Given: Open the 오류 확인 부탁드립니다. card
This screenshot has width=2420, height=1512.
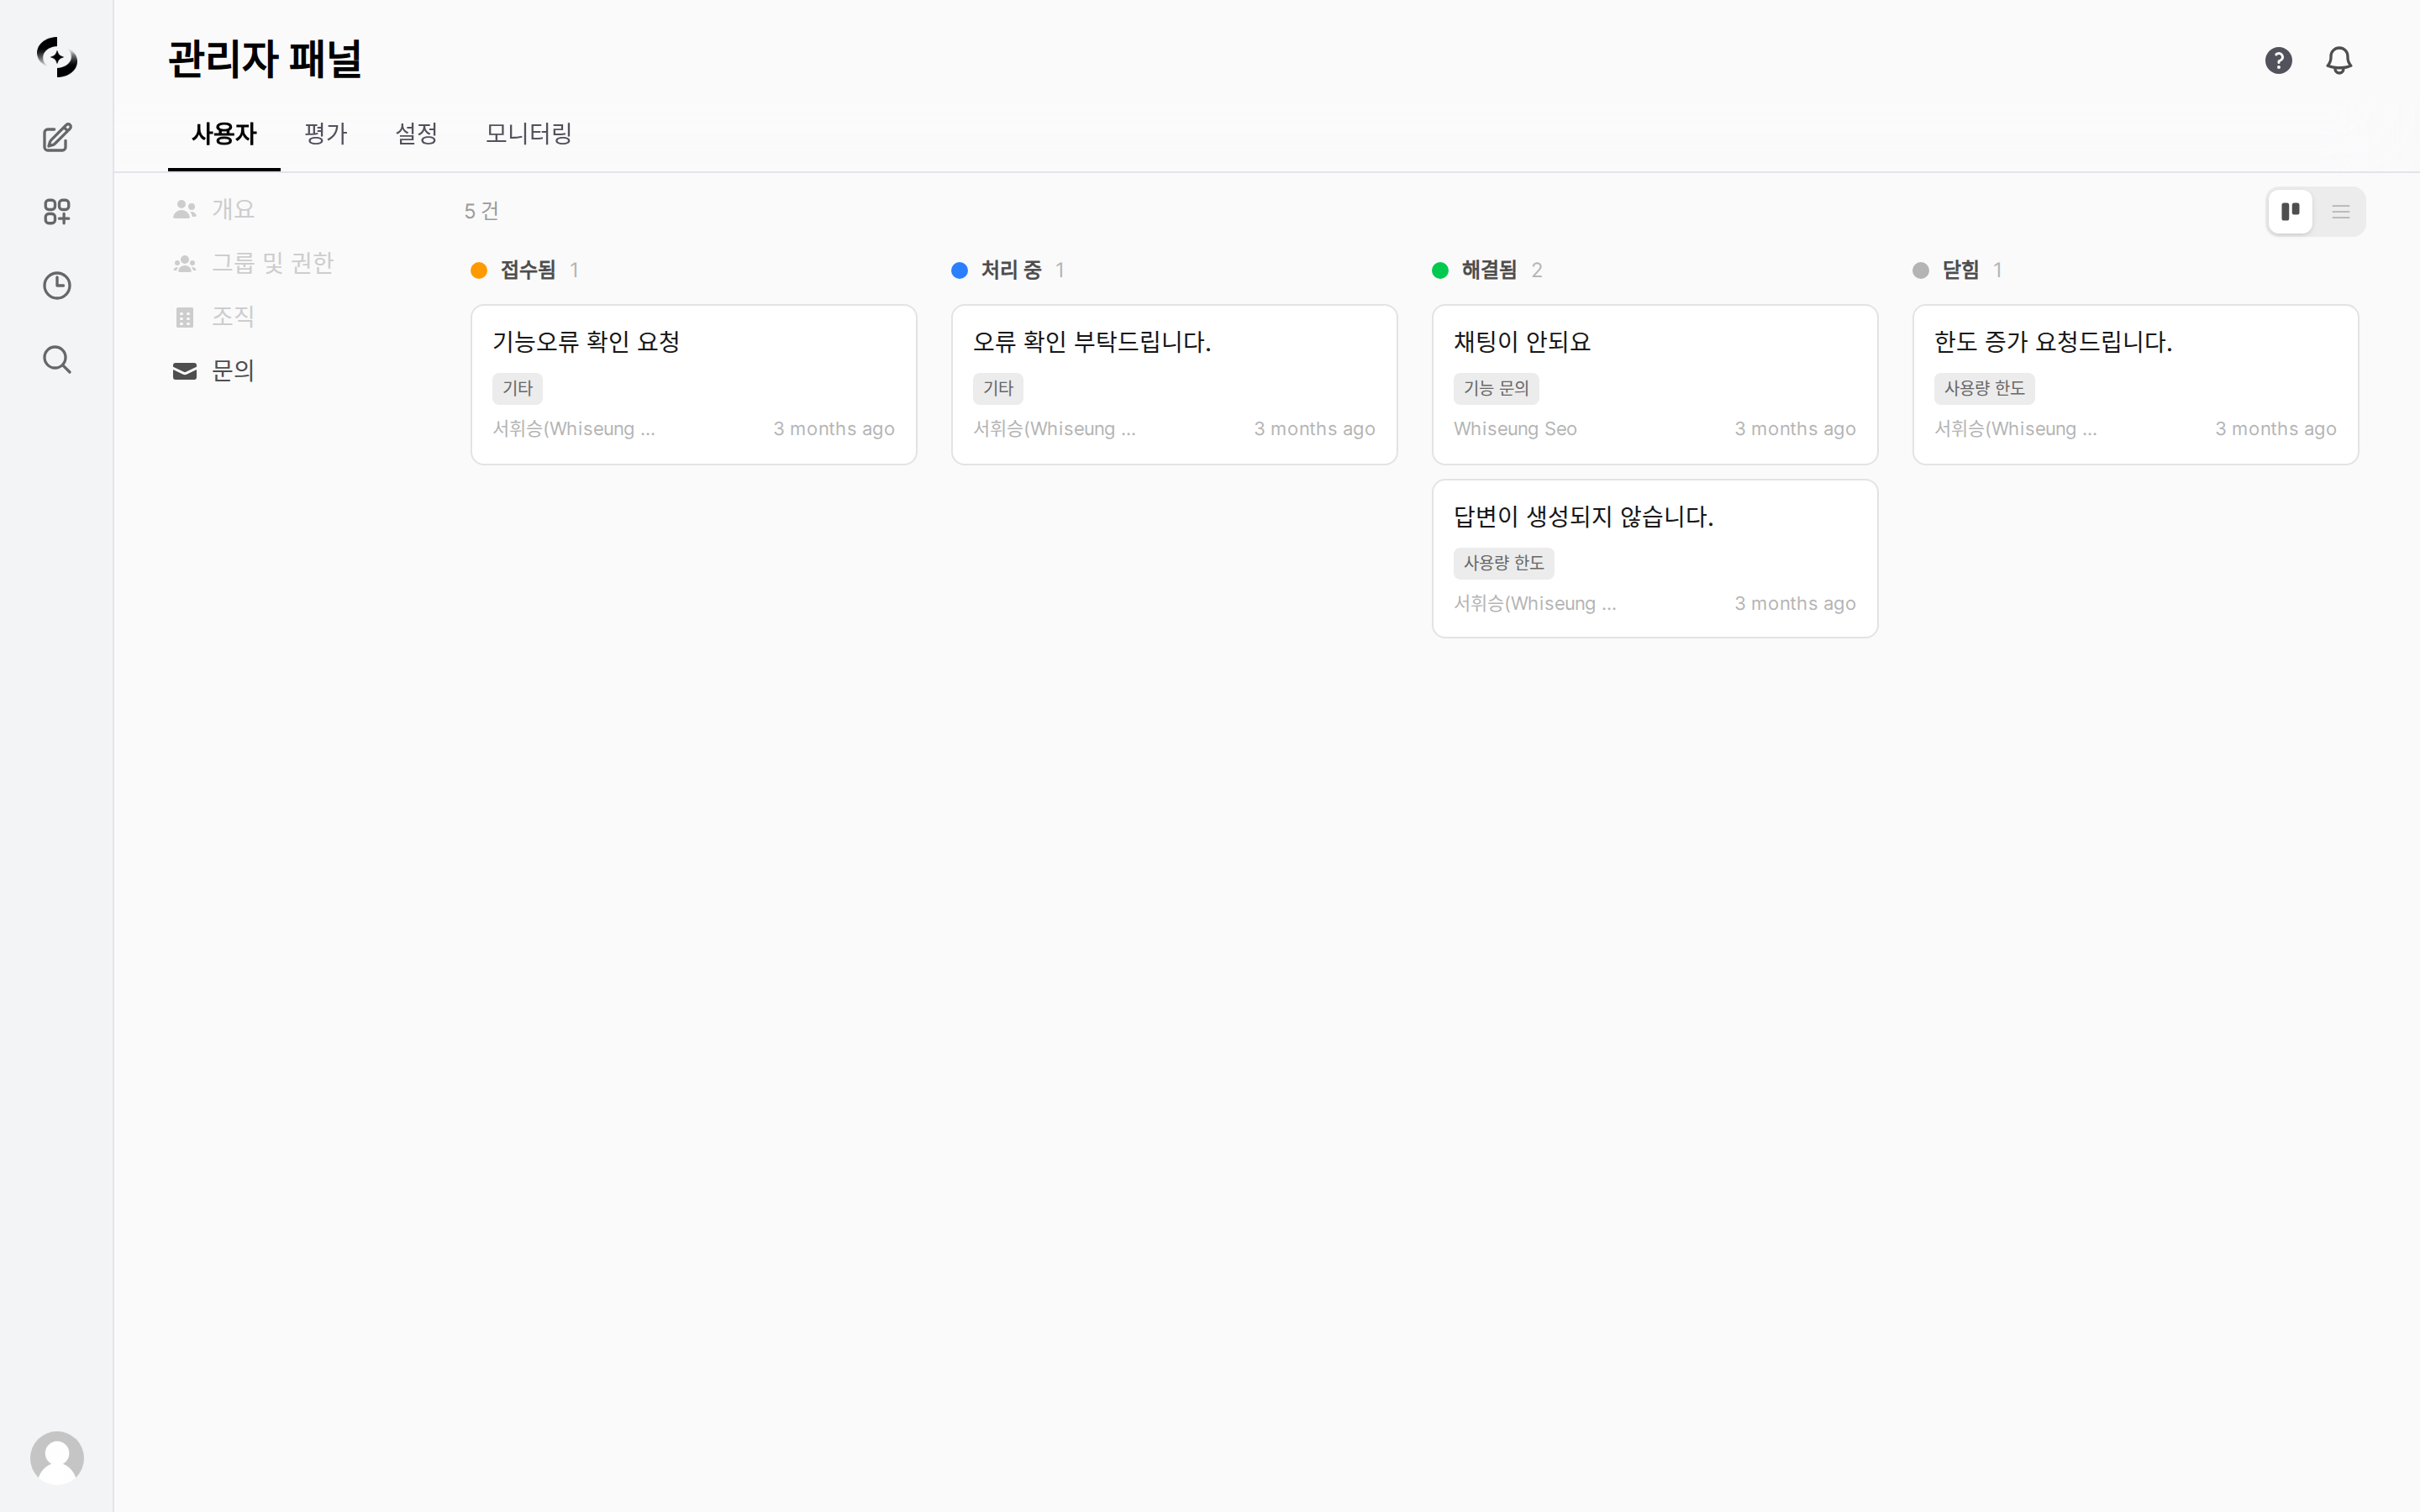Looking at the screenshot, I should (x=1174, y=384).
